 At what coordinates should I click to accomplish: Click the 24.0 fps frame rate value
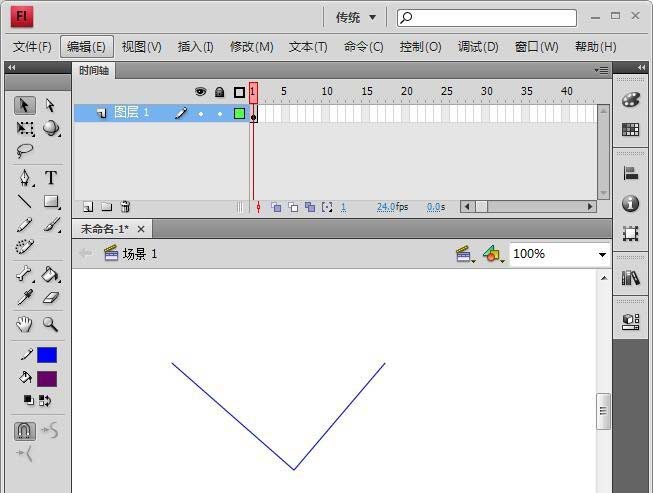[386, 207]
